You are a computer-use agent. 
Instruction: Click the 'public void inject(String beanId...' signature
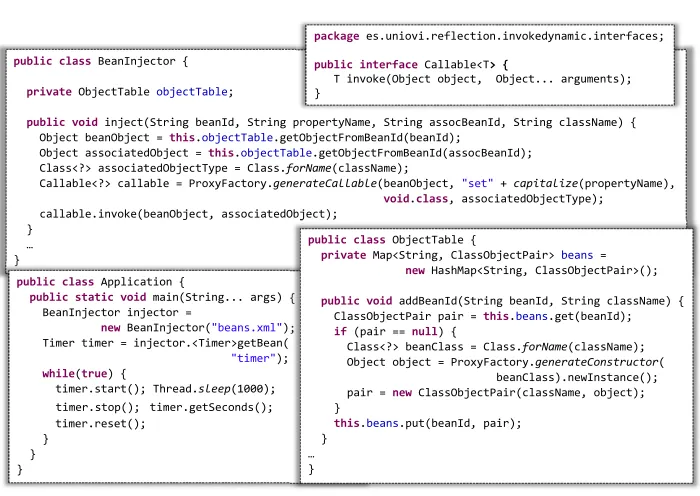(x=331, y=122)
